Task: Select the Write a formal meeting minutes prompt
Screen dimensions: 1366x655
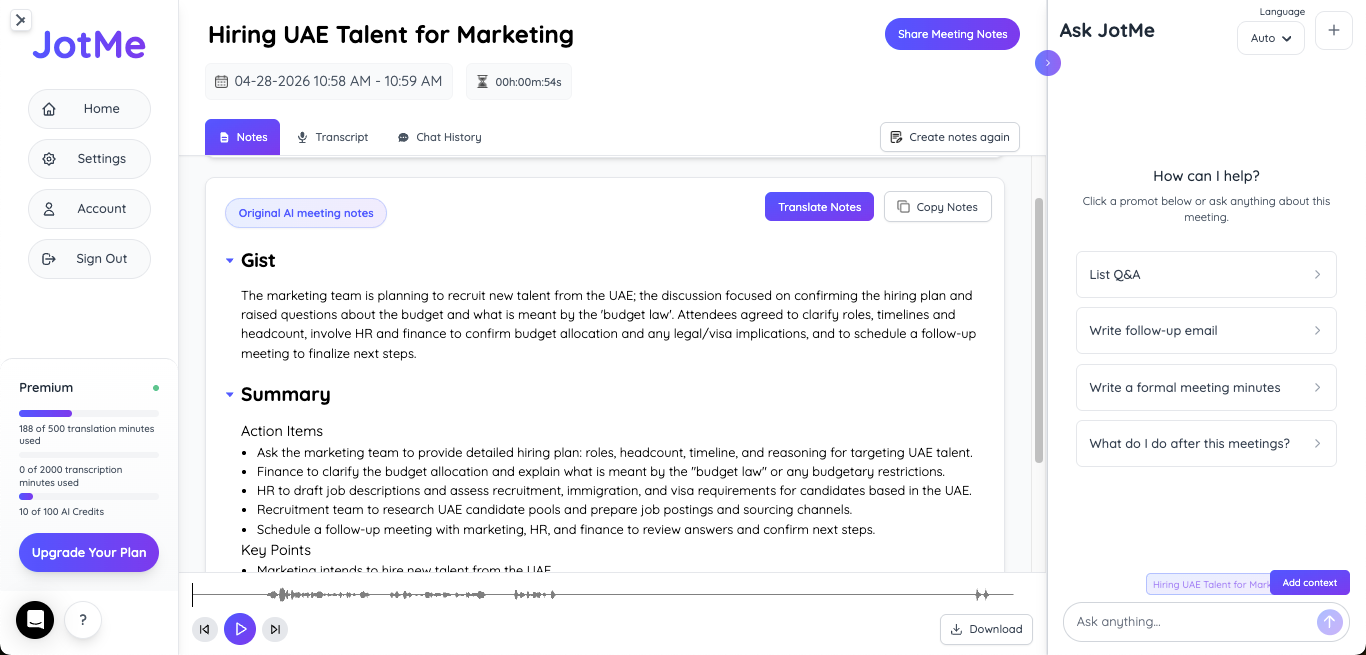Action: tap(1206, 387)
